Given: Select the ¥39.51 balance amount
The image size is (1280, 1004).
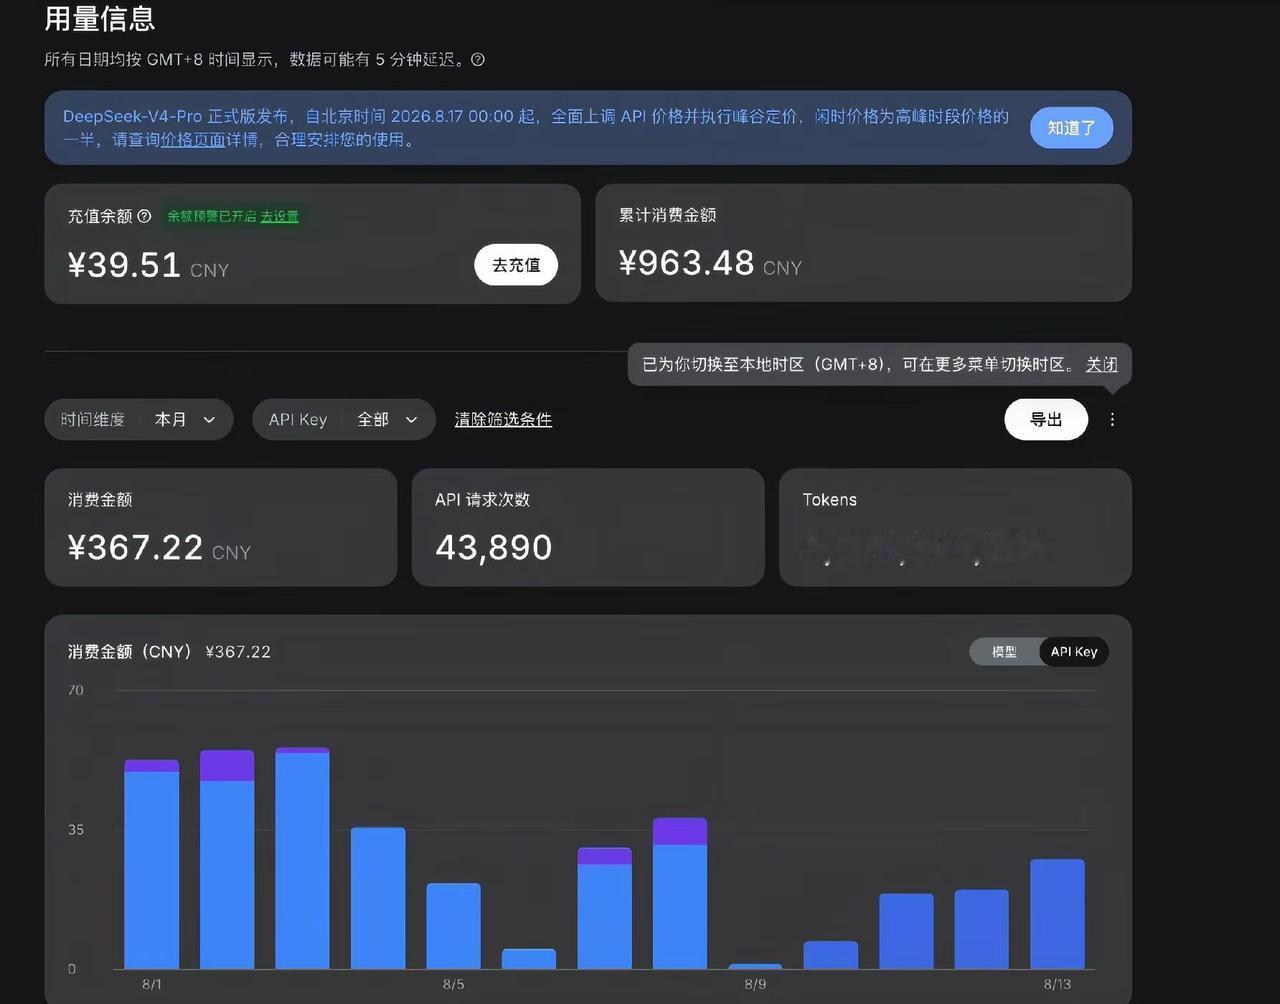Looking at the screenshot, I should [x=124, y=265].
